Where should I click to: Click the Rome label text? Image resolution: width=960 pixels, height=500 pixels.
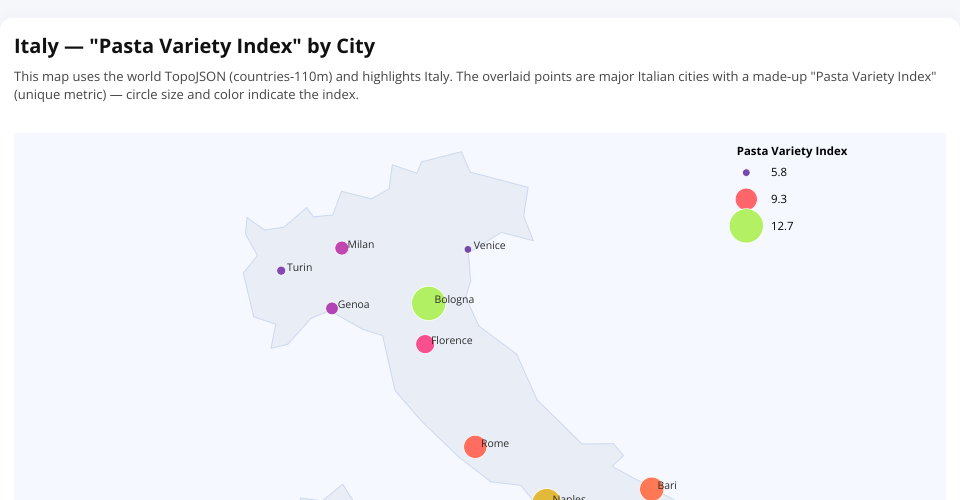(x=495, y=443)
